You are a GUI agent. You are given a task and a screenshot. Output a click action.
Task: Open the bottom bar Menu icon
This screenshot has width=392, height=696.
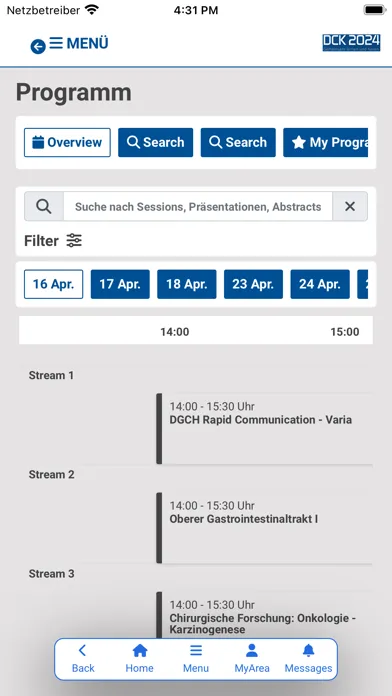[x=196, y=659]
